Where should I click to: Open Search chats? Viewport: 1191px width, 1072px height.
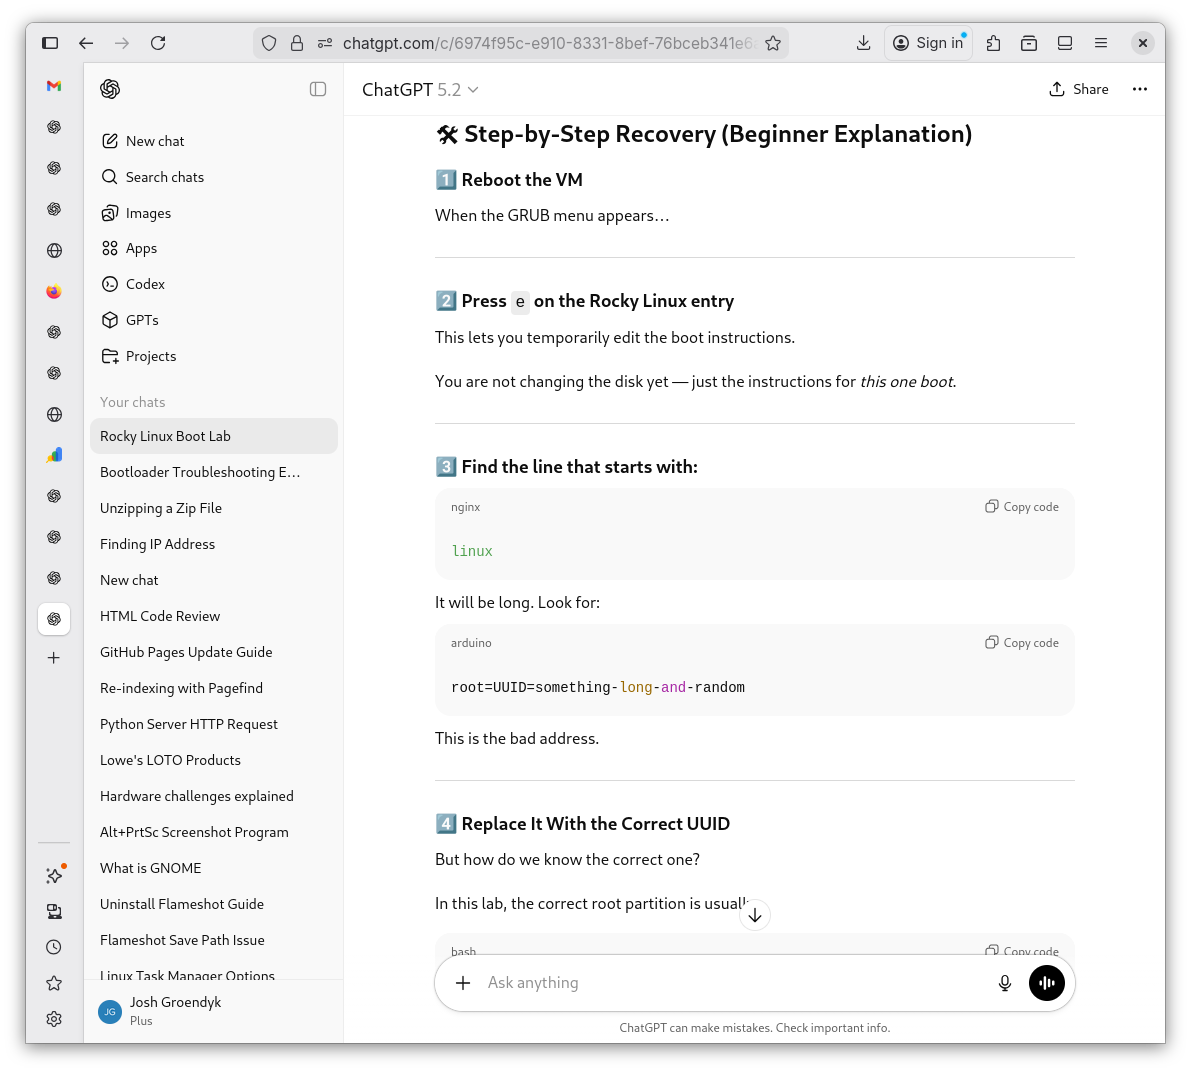click(164, 177)
